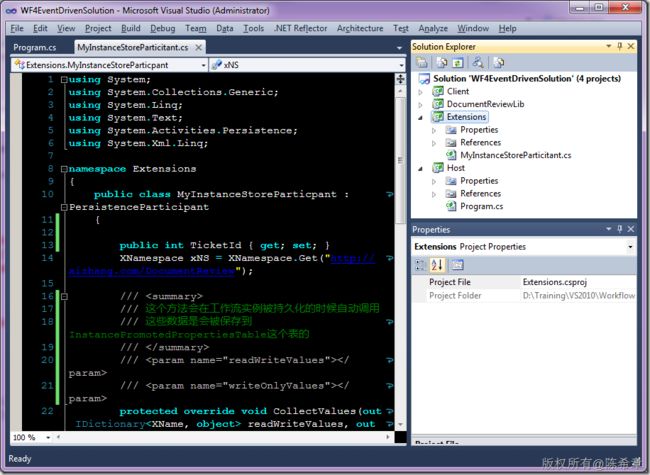Open Solution Explorer window position dropdown
Screen dimensions: 650x475
609,46
